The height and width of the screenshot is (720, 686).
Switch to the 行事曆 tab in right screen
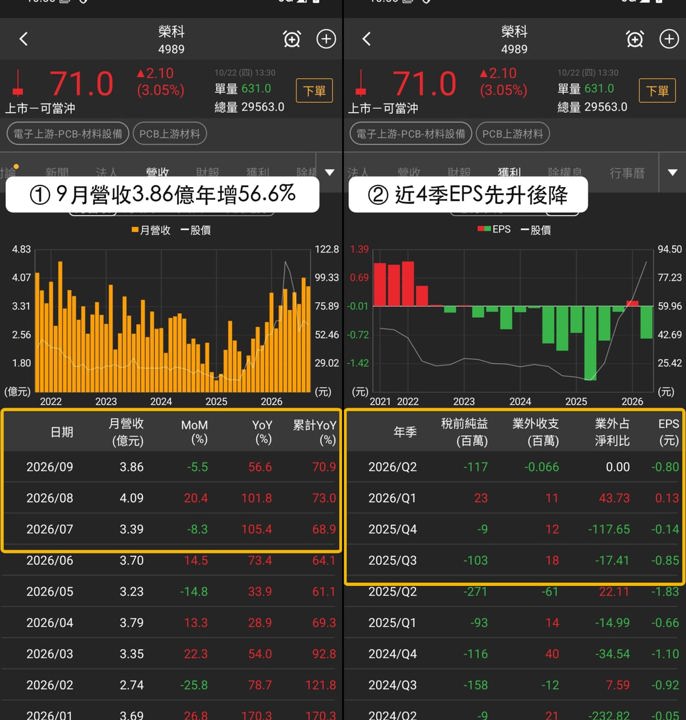(627, 173)
